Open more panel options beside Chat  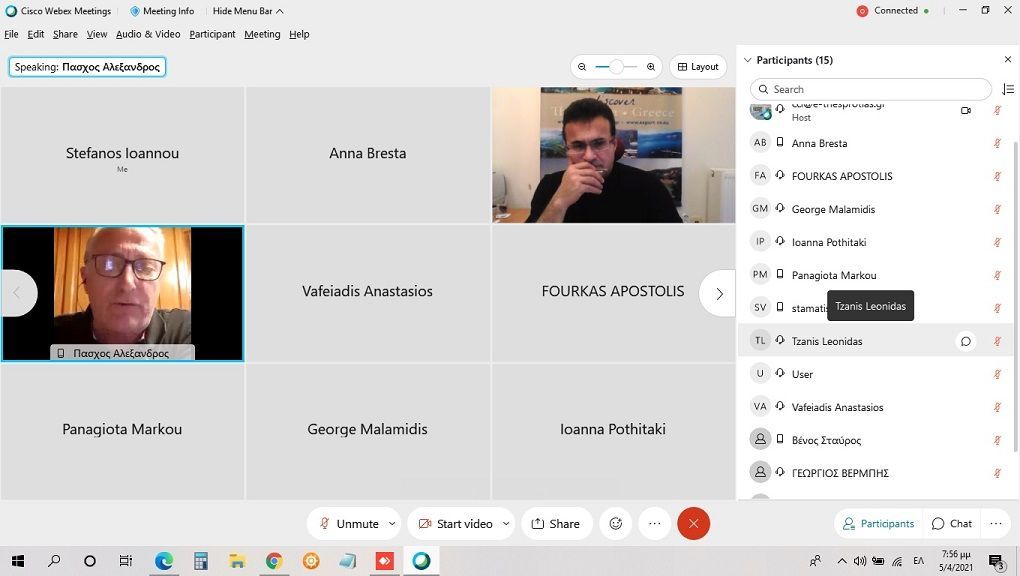coord(995,524)
